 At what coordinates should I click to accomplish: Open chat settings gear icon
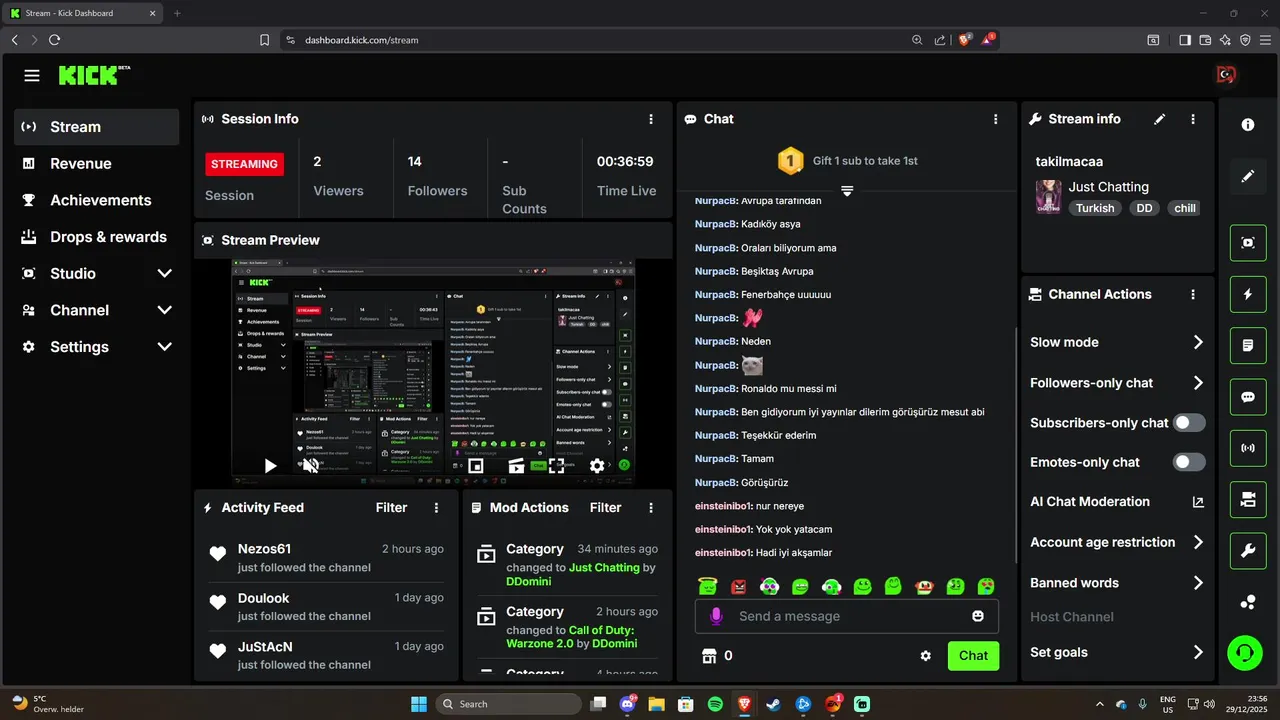point(926,656)
